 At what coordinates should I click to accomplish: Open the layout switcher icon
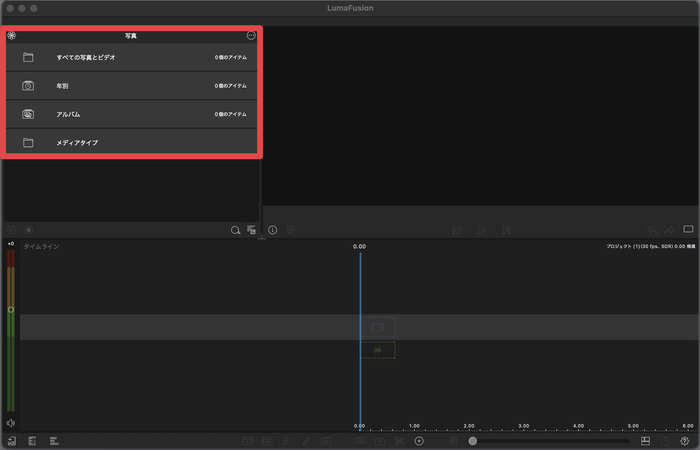tap(646, 441)
